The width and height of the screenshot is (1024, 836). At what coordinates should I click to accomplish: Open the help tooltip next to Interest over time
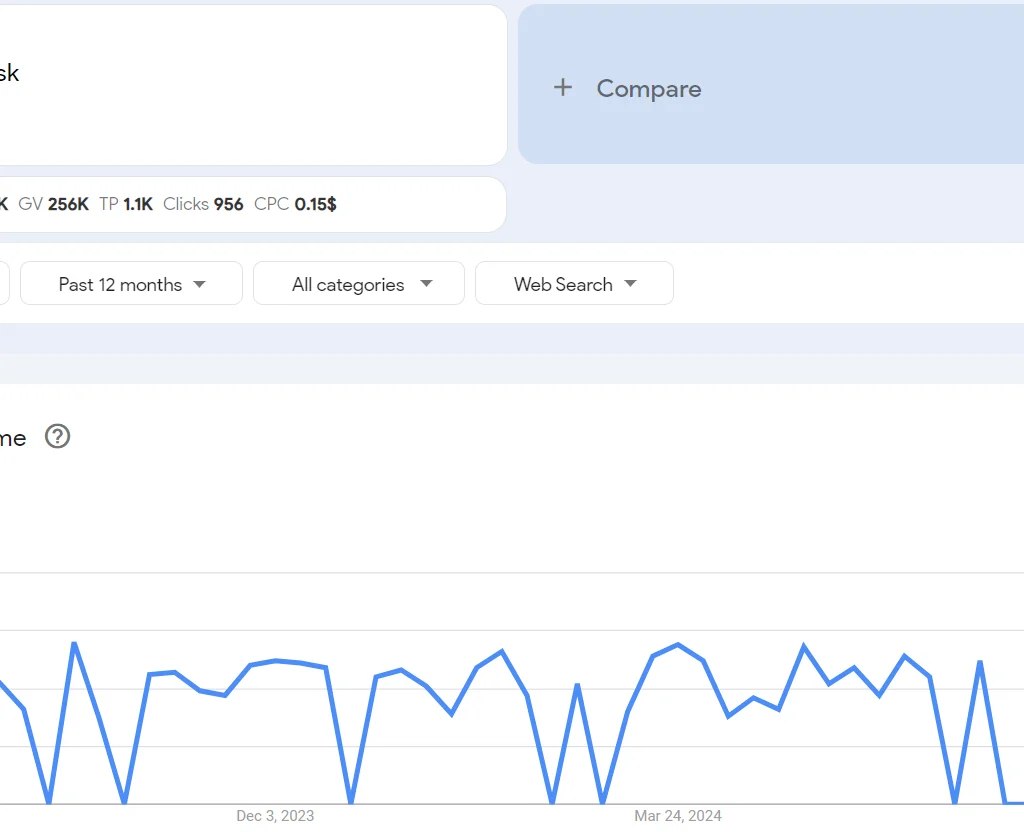[57, 437]
